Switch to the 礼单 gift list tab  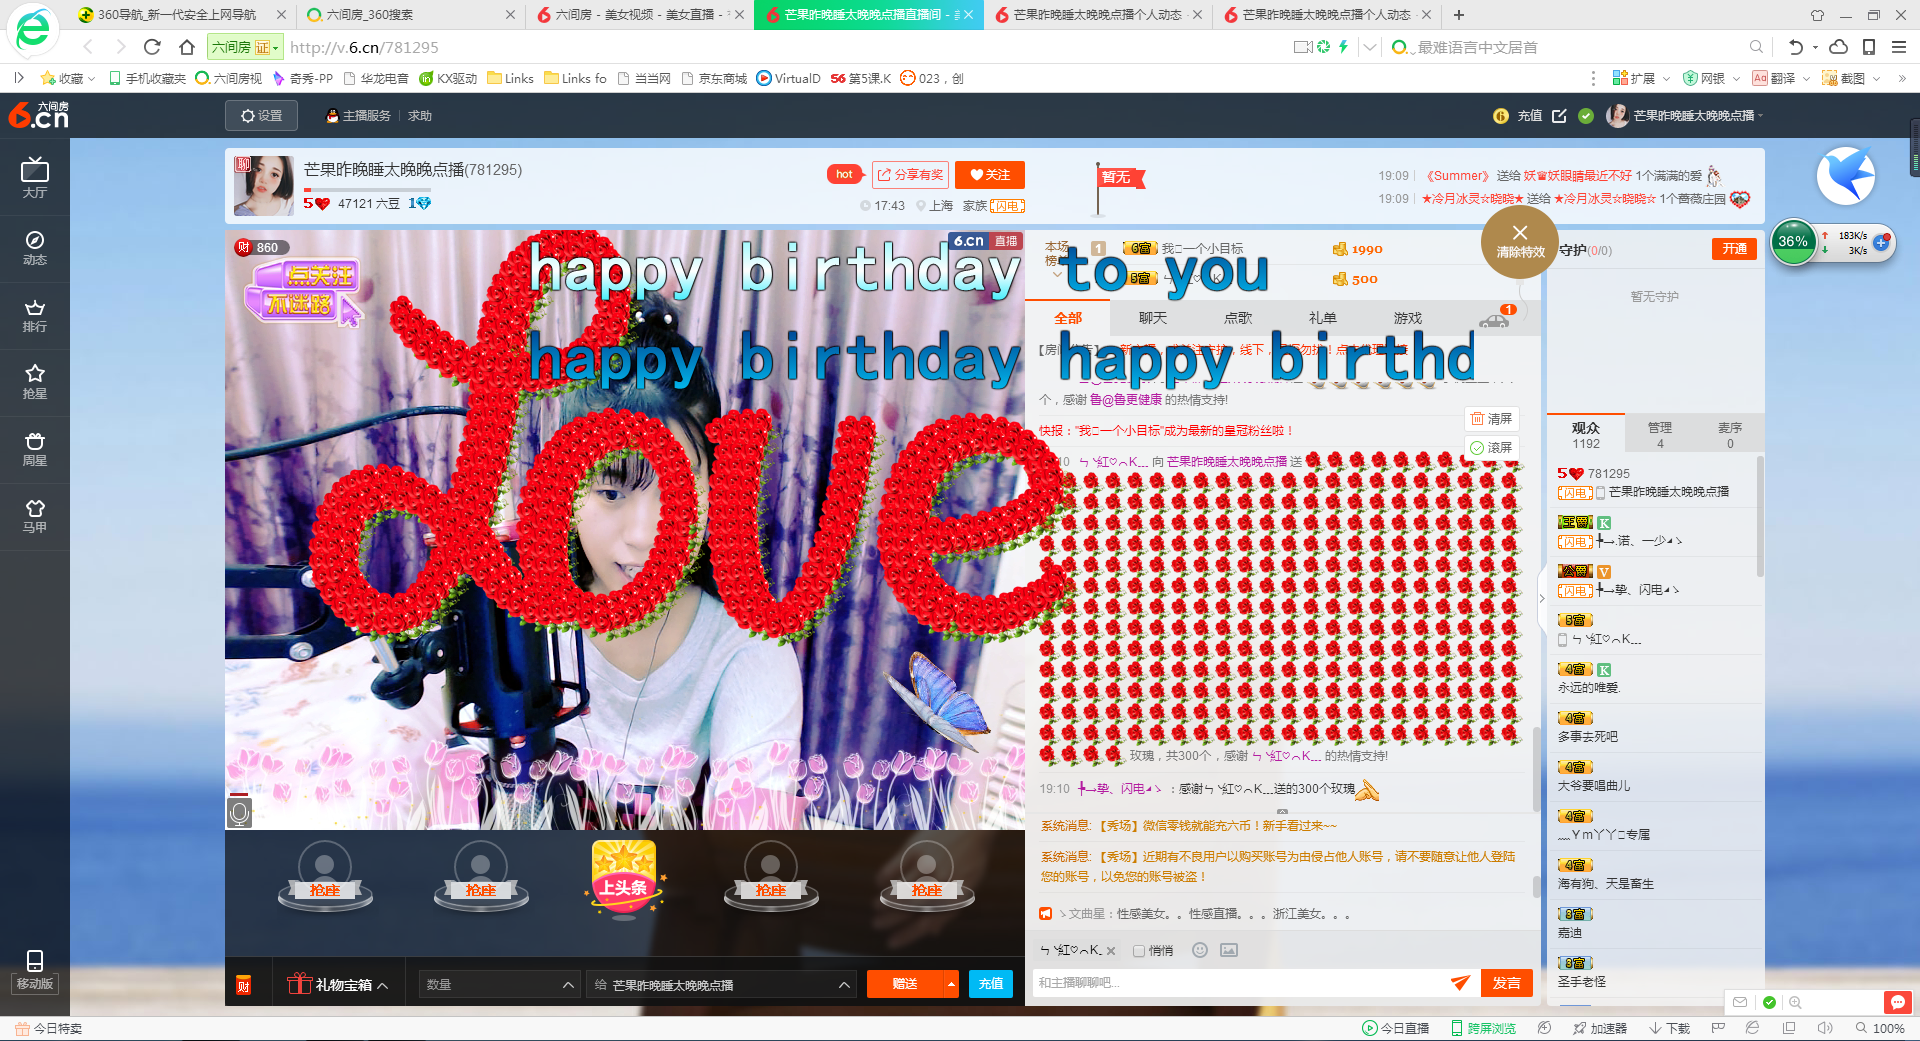pos(1323,318)
